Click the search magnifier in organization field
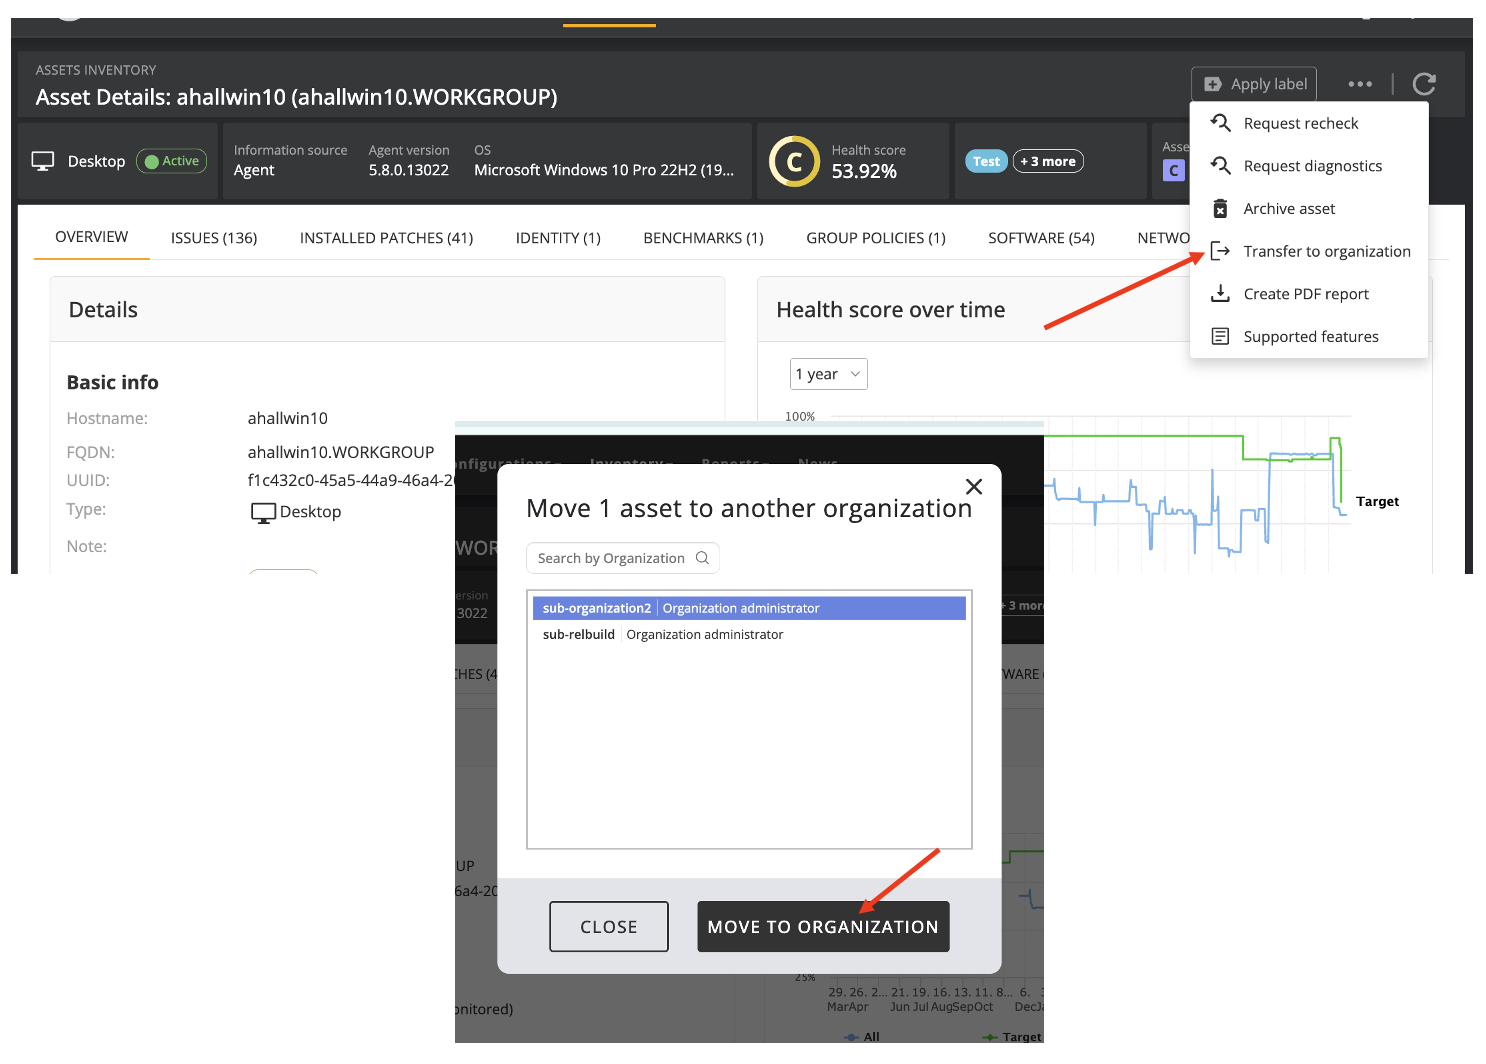Viewport: 1486px width, 1064px height. click(x=702, y=558)
